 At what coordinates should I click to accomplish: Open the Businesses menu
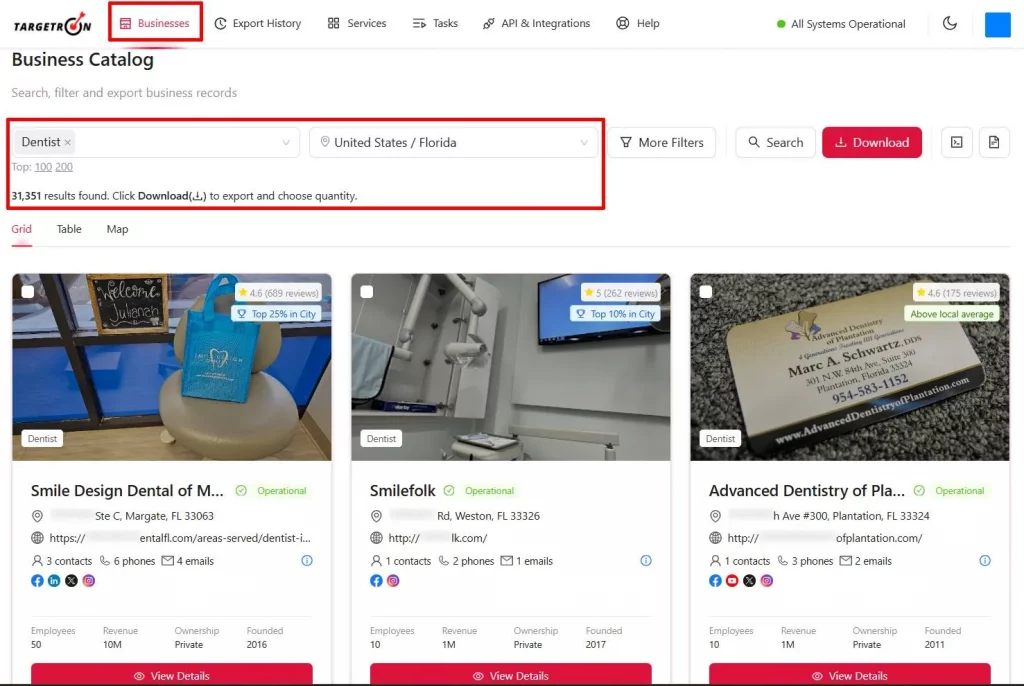tap(155, 24)
